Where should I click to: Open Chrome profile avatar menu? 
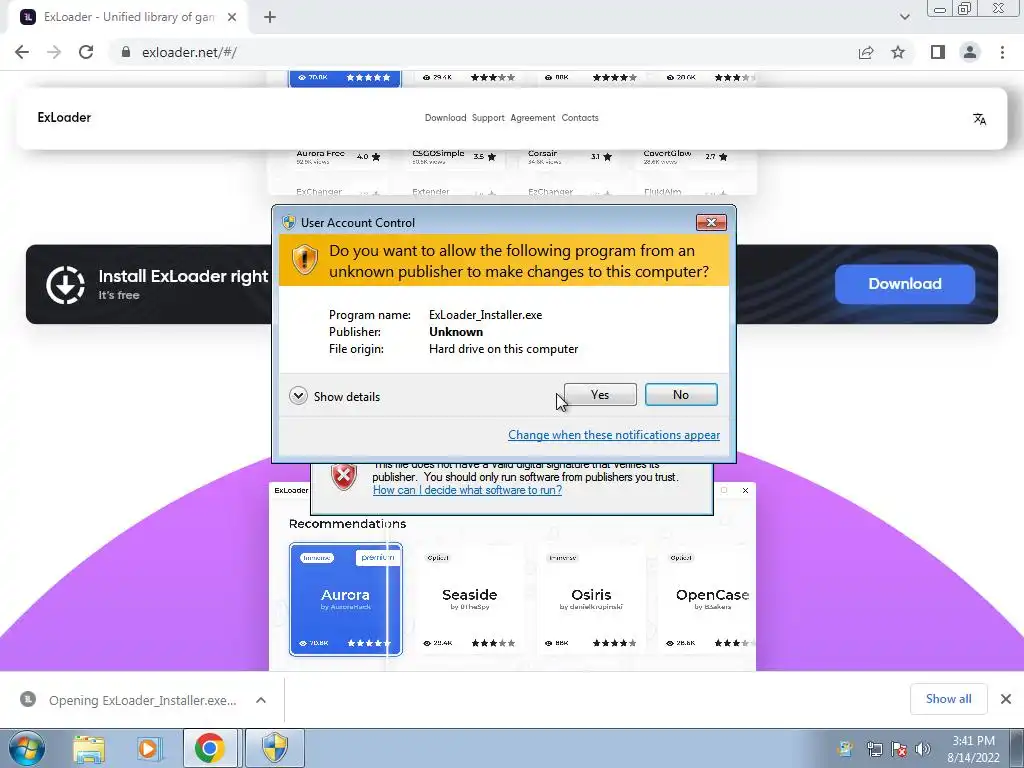coord(970,52)
